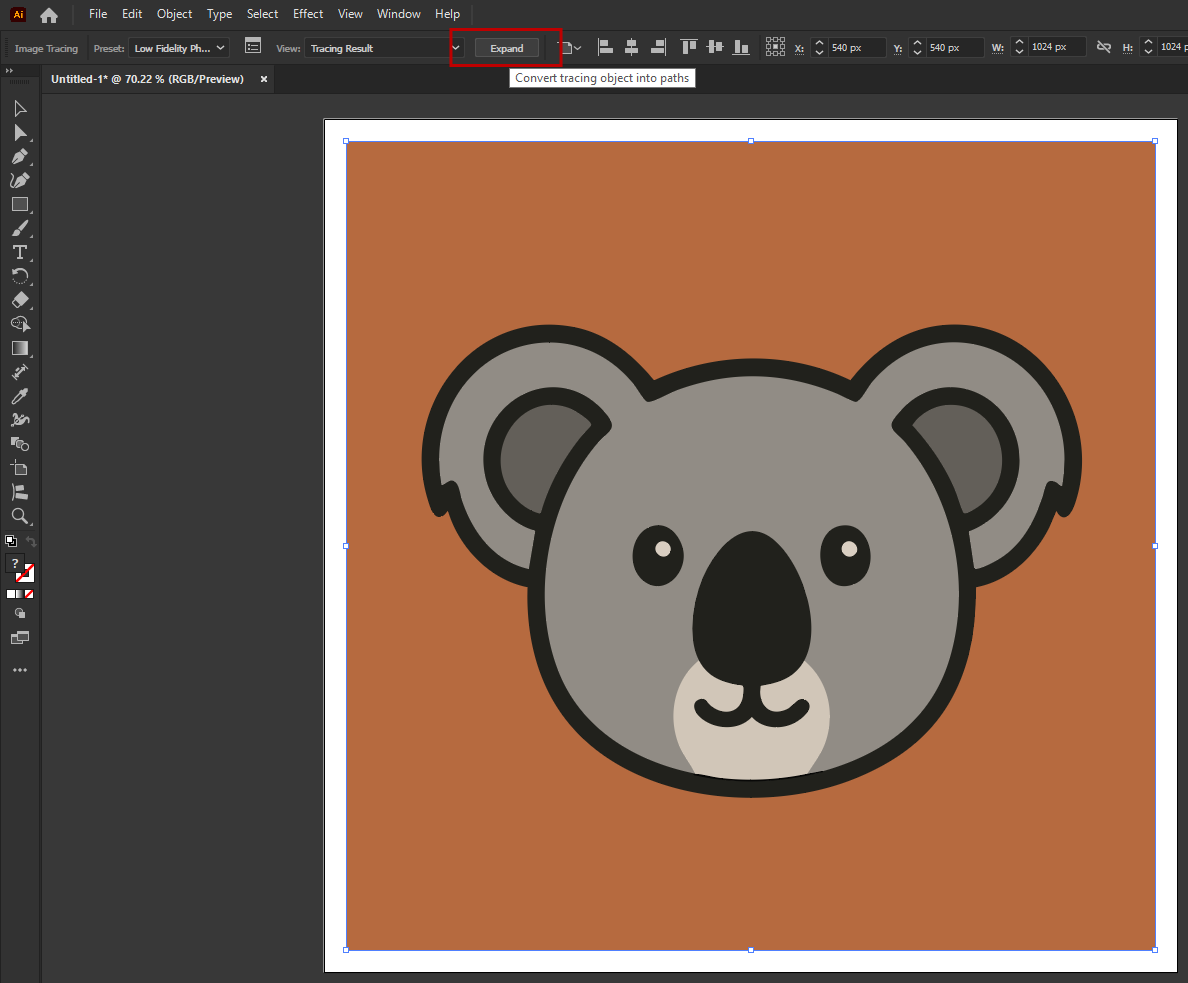Screen dimensions: 1188x983
Task: Open the Image Trace panel icon
Action: 253,47
